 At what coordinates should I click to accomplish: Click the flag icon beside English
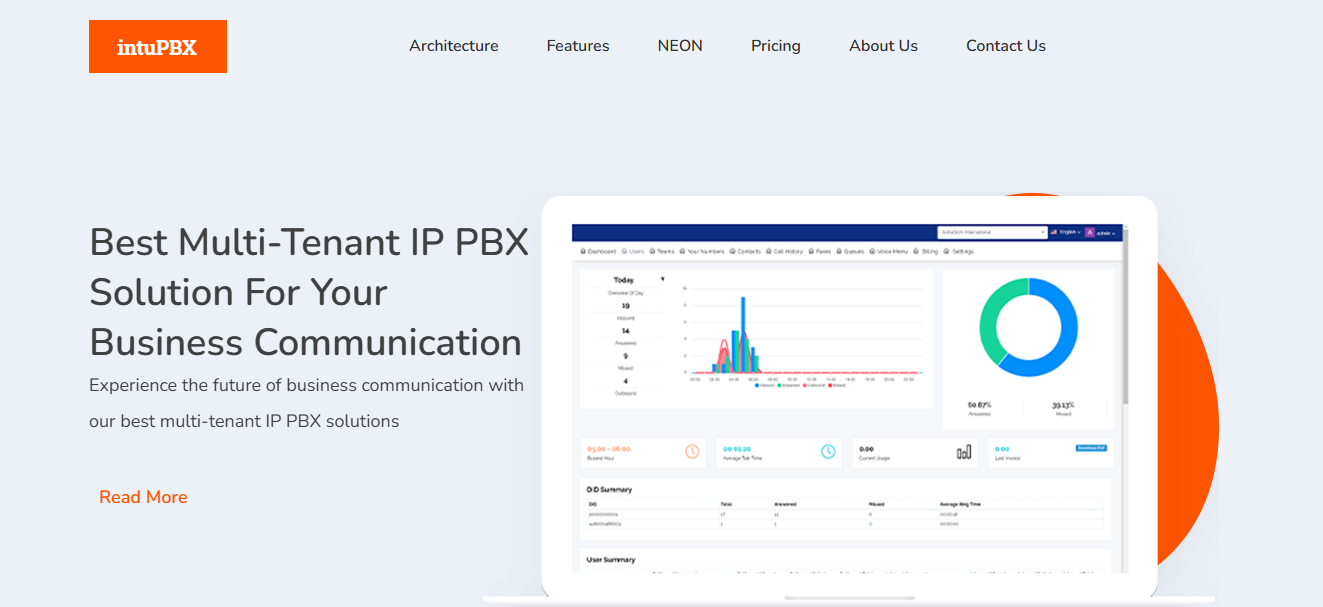click(x=1054, y=232)
